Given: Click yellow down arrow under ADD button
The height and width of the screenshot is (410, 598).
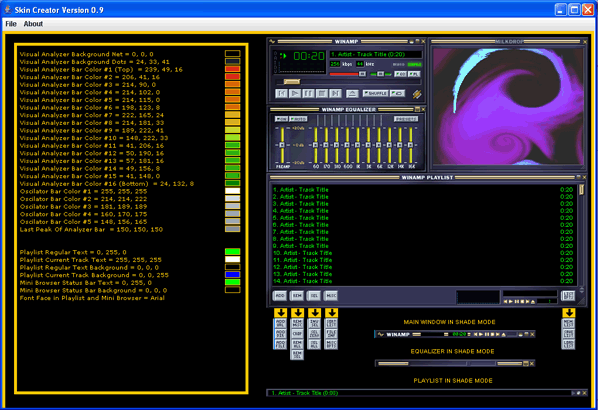Looking at the screenshot, I should click(x=280, y=313).
